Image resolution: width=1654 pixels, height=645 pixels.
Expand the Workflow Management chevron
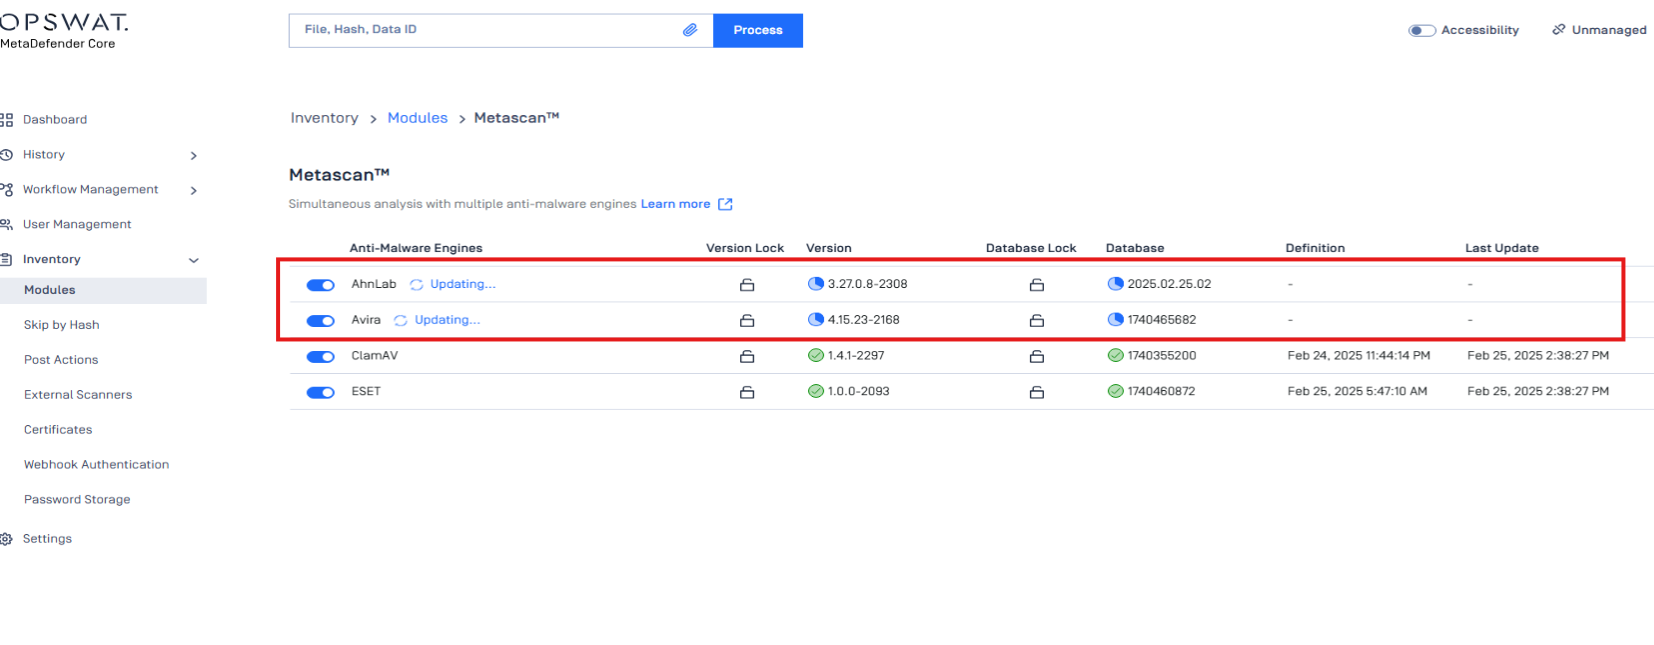(194, 191)
